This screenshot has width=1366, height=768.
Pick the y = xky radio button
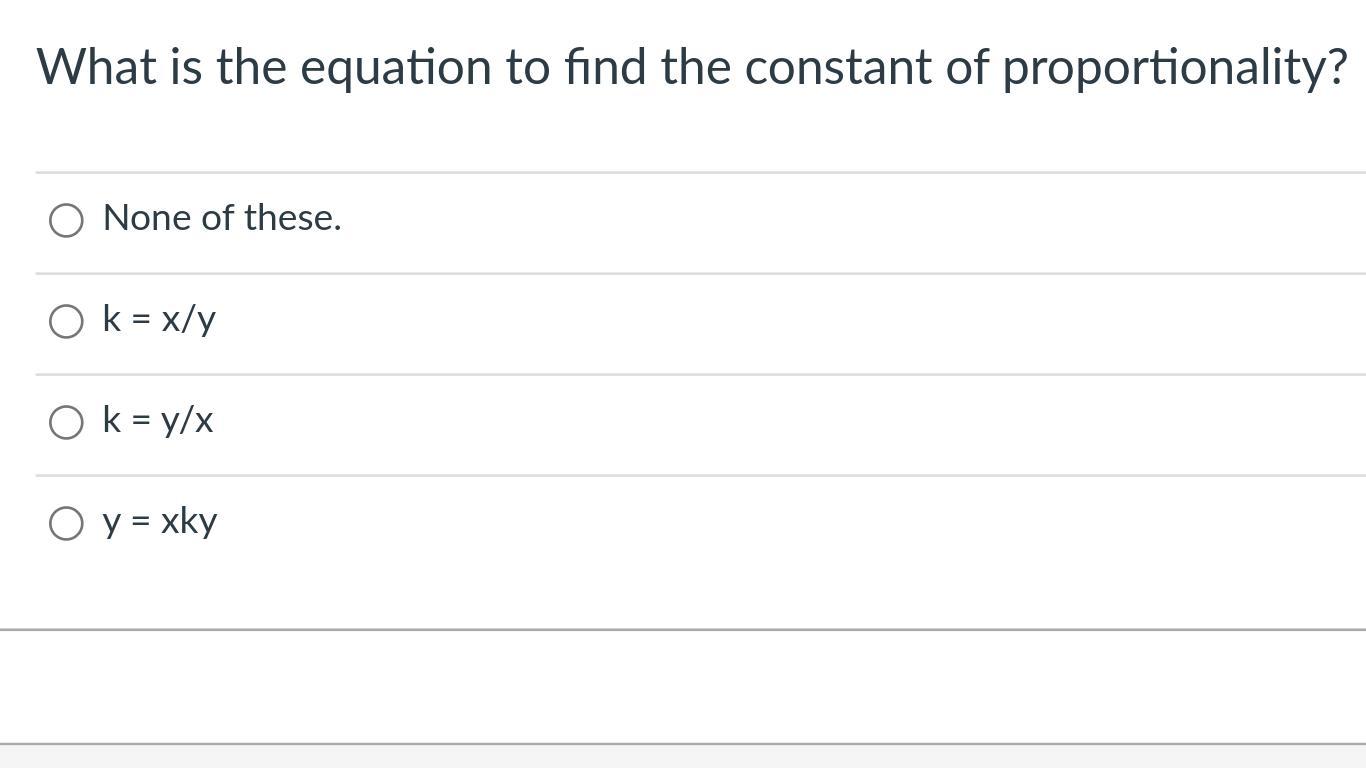(66, 523)
